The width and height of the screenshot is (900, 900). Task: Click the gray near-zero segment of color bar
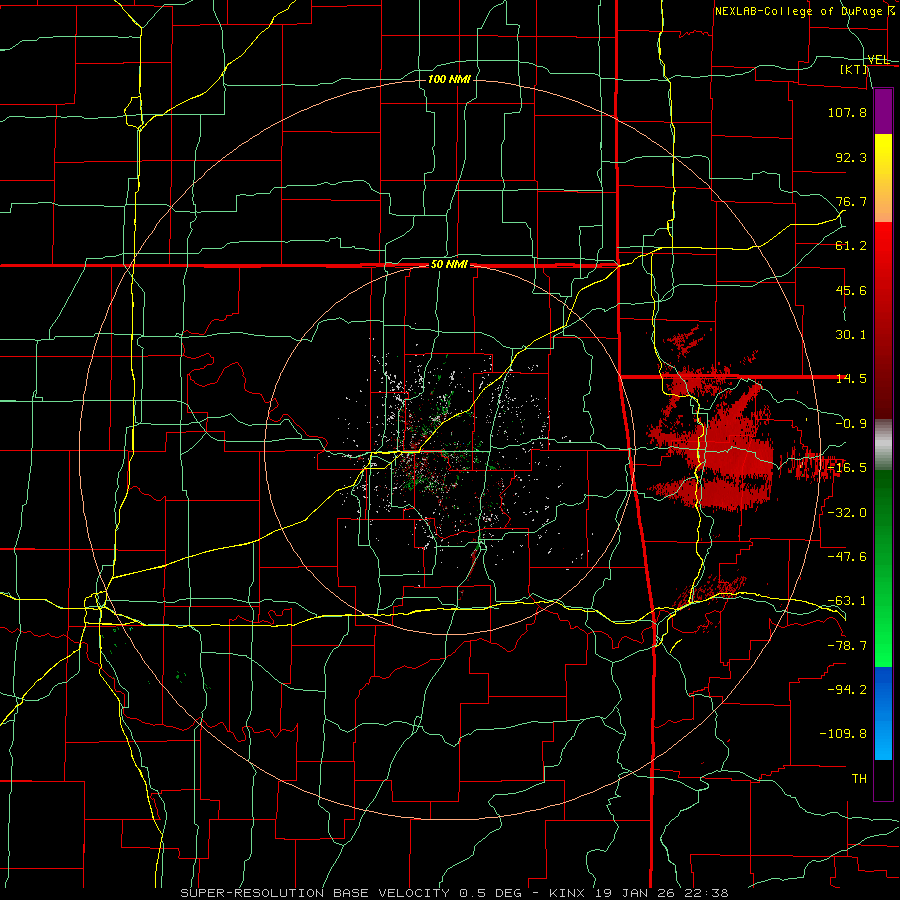pos(883,442)
